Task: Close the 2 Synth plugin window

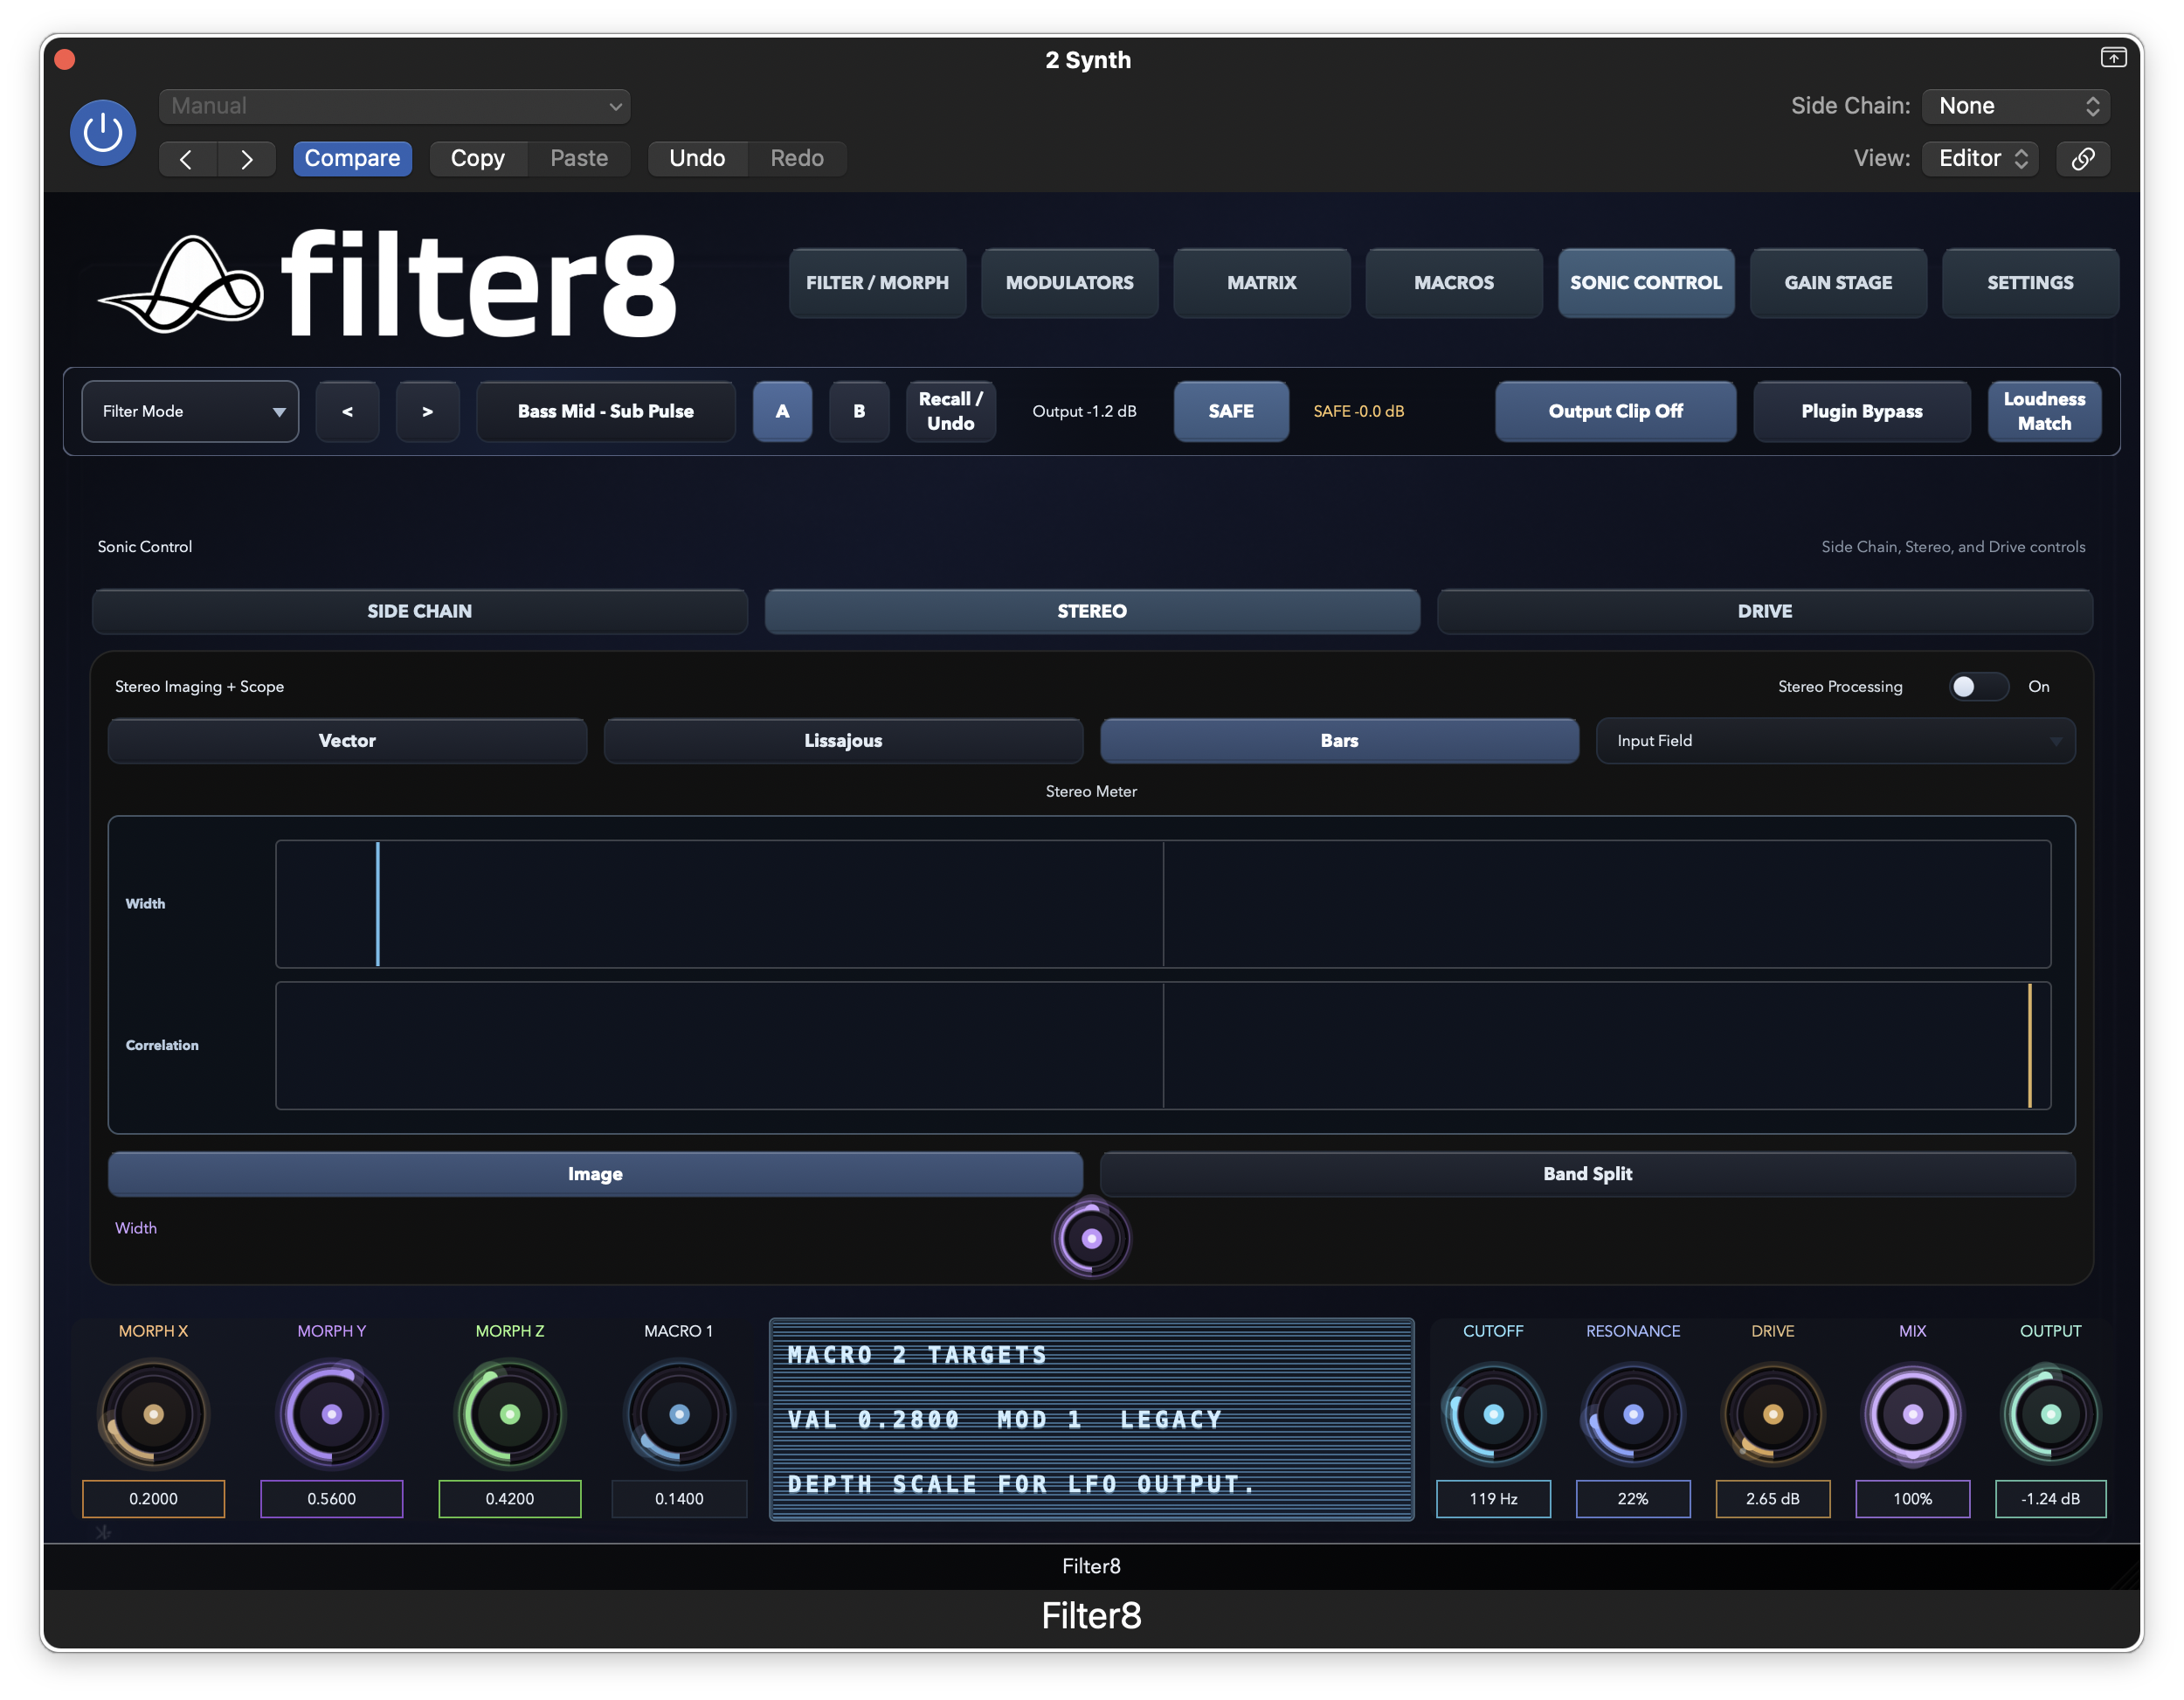Action: click(x=65, y=59)
